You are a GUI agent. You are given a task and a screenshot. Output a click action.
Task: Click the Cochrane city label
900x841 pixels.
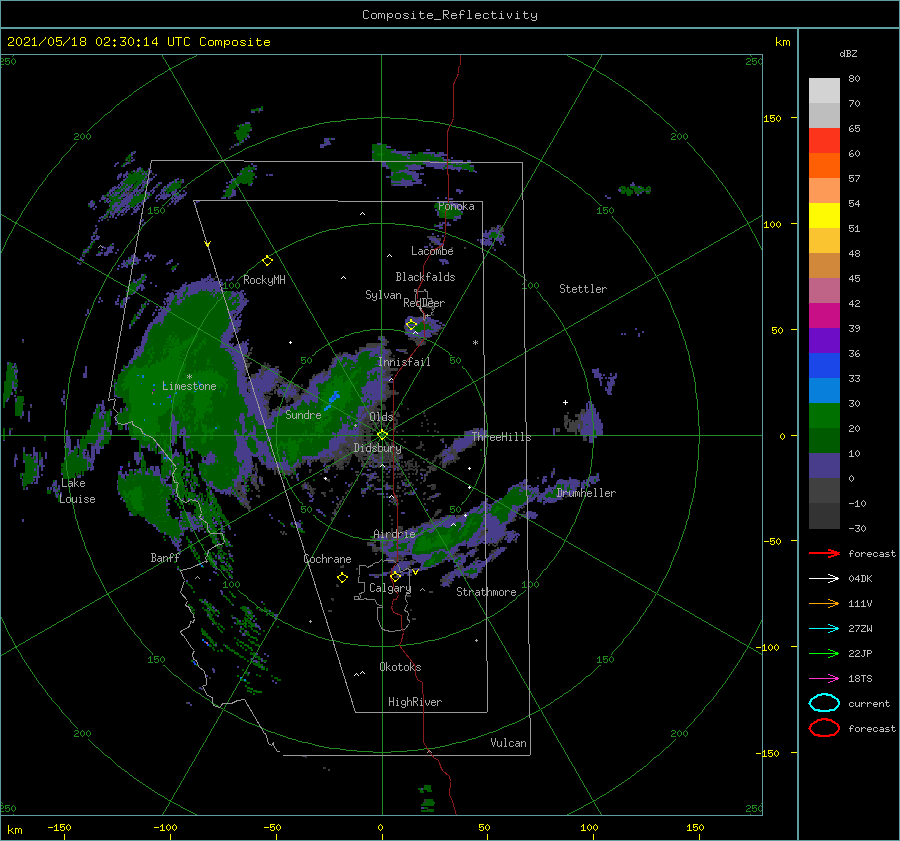[x=327, y=559]
